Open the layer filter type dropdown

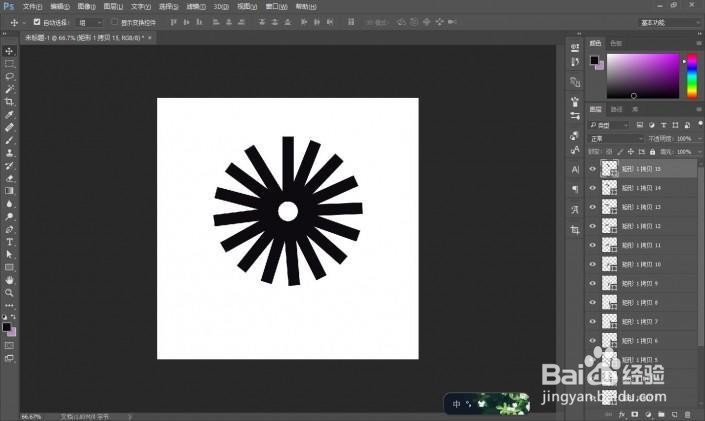click(x=608, y=125)
